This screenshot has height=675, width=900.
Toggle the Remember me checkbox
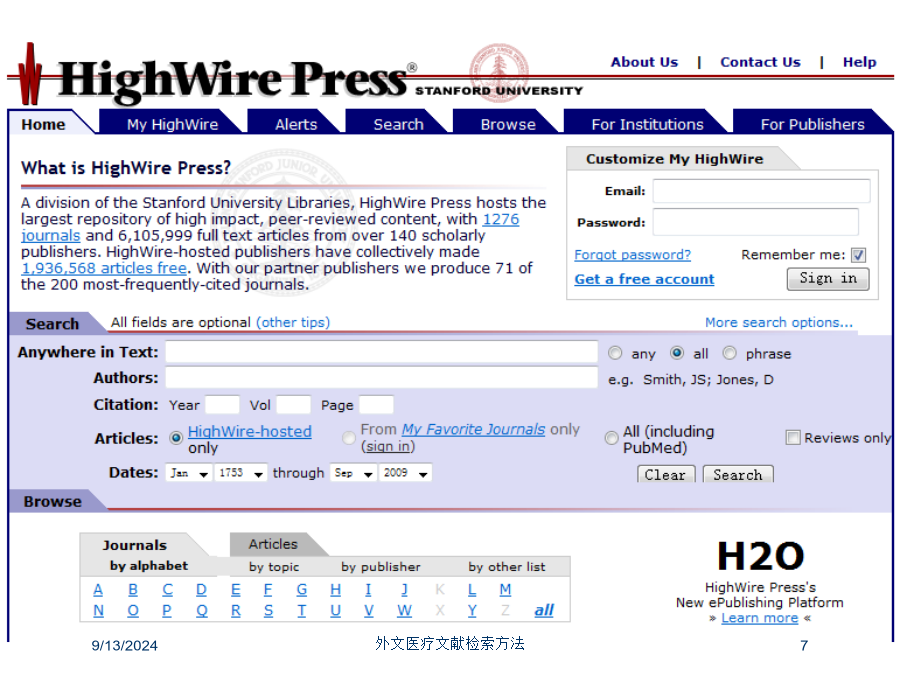[x=858, y=255]
